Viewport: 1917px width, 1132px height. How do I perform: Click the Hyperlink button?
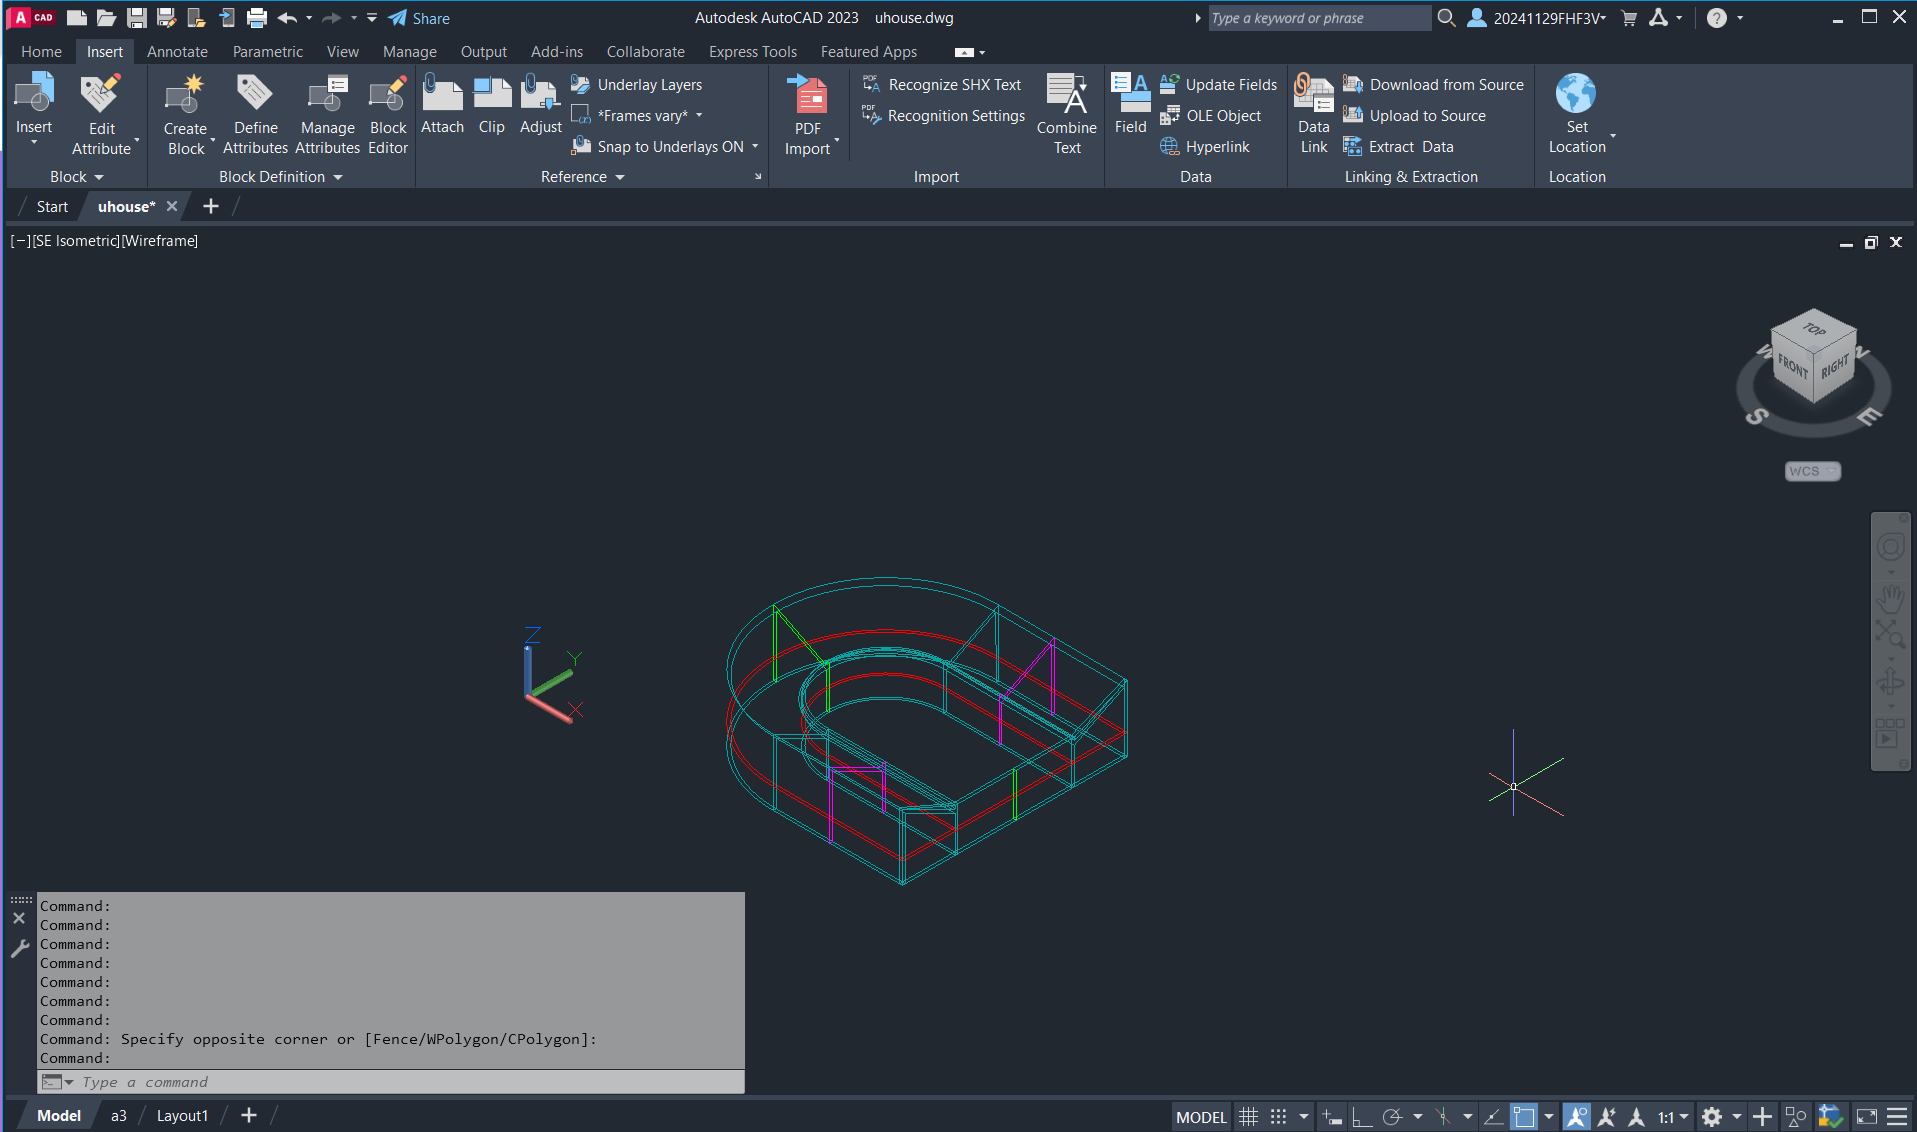click(1216, 147)
